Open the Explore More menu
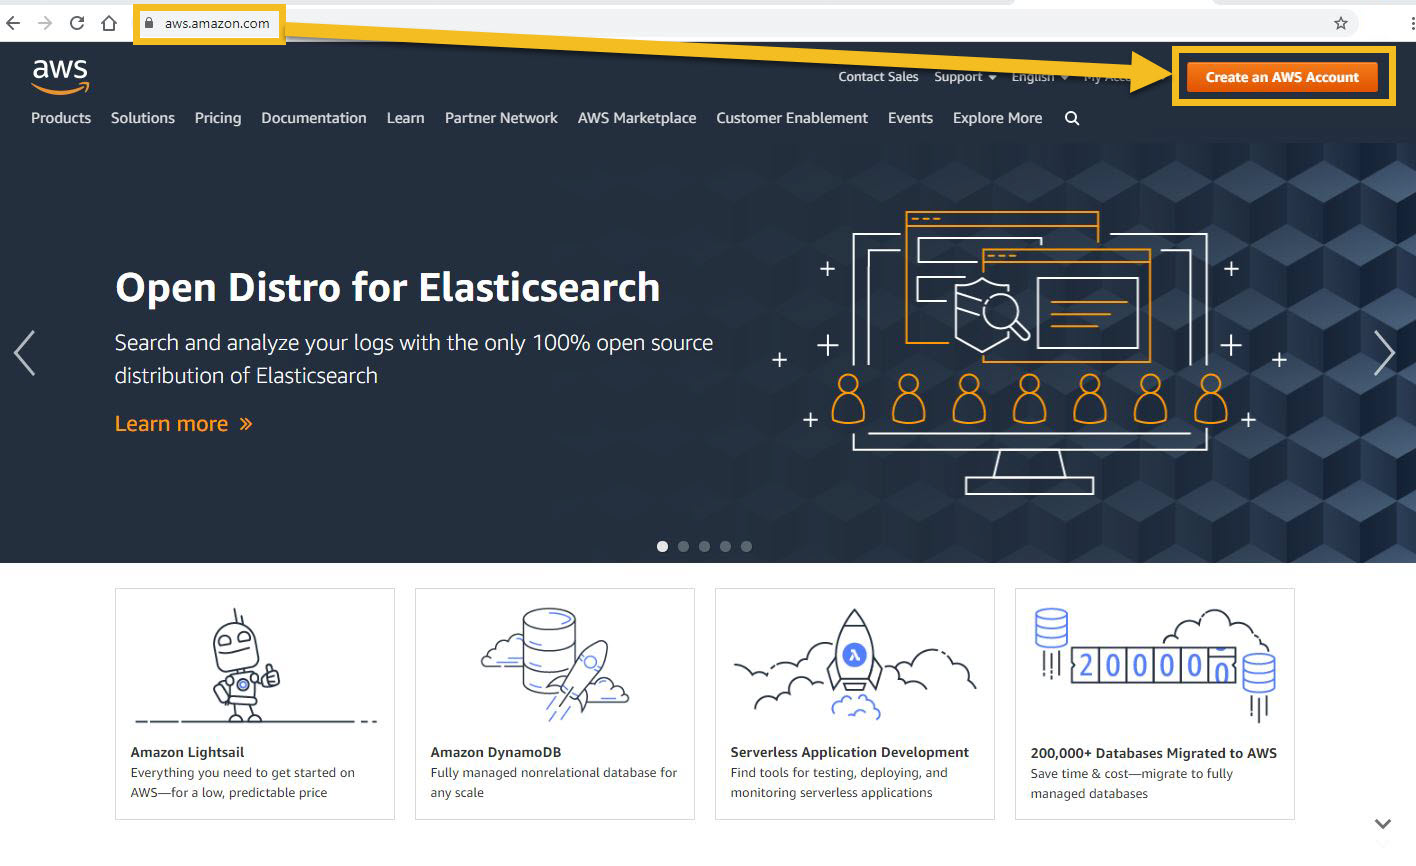 click(997, 118)
